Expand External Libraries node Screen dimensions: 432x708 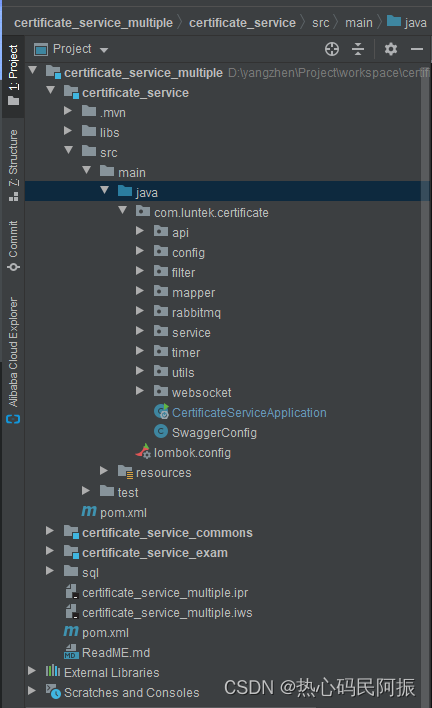[x=32, y=671]
